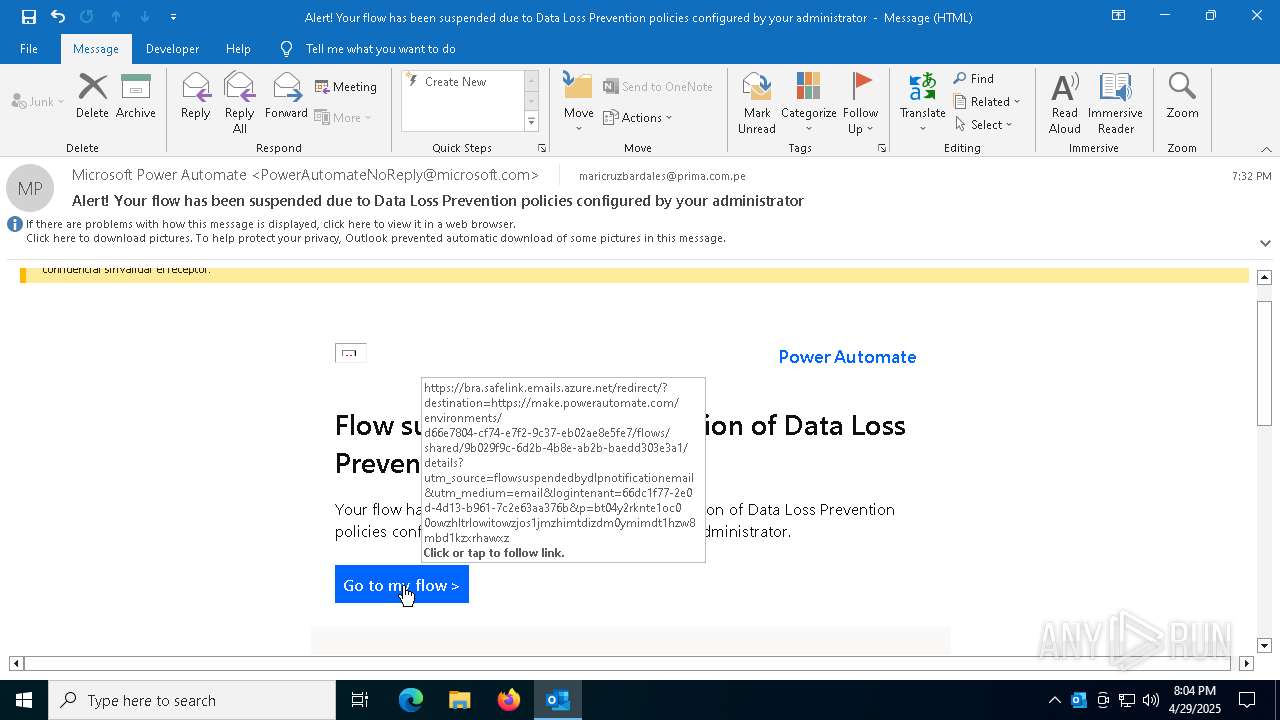This screenshot has height=720, width=1280.
Task: Save the message using the floppy icon
Action: coord(28,16)
